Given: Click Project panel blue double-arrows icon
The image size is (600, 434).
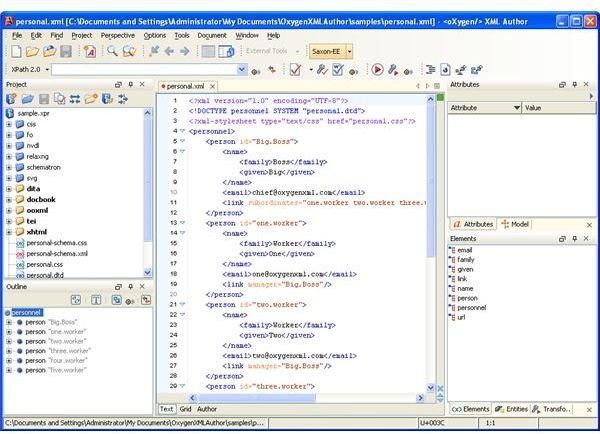Looking at the screenshot, I should [75, 99].
